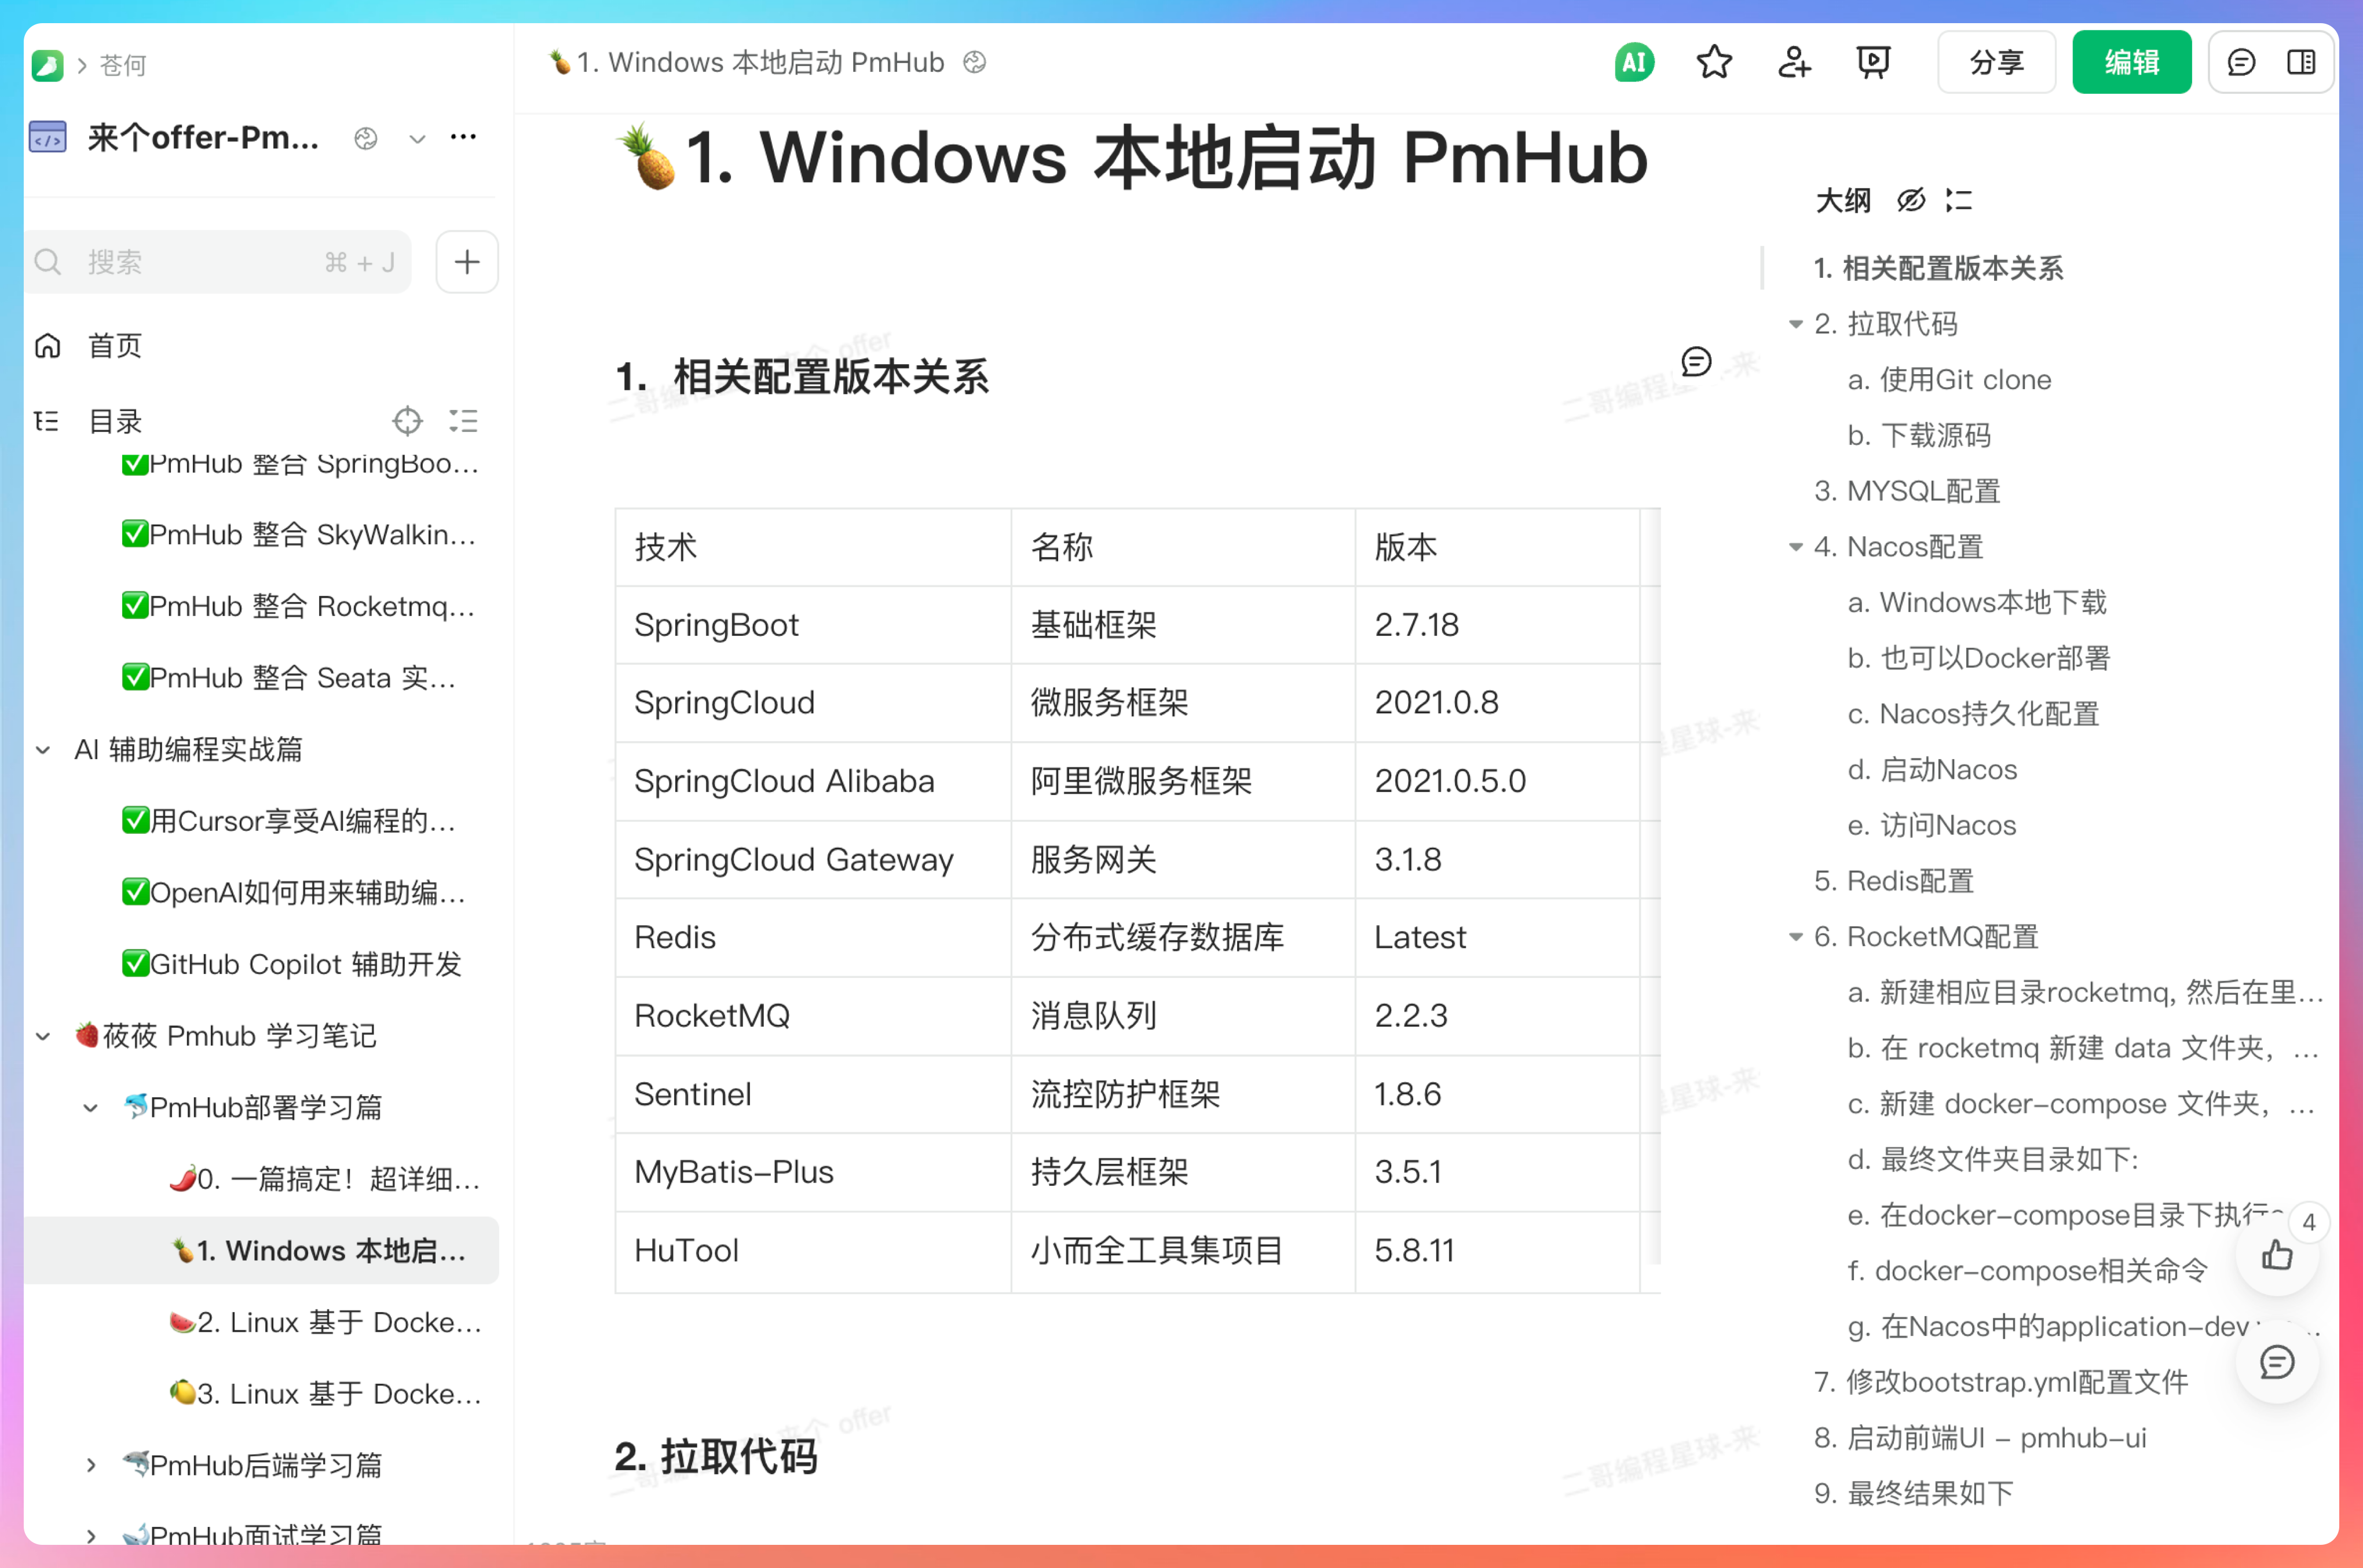Click the 搜索 search field
This screenshot has width=2363, height=1568.
[x=200, y=263]
